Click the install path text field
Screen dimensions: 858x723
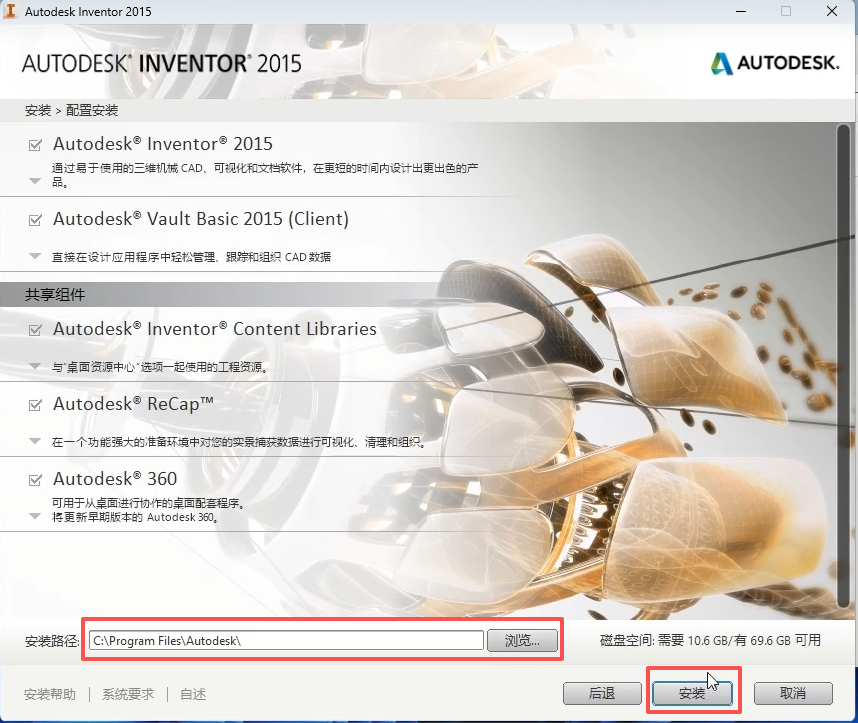click(x=285, y=641)
